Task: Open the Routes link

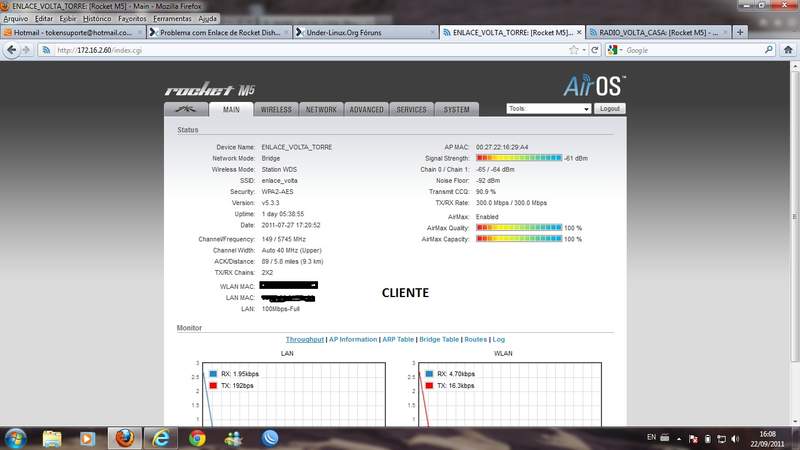Action: [x=476, y=339]
